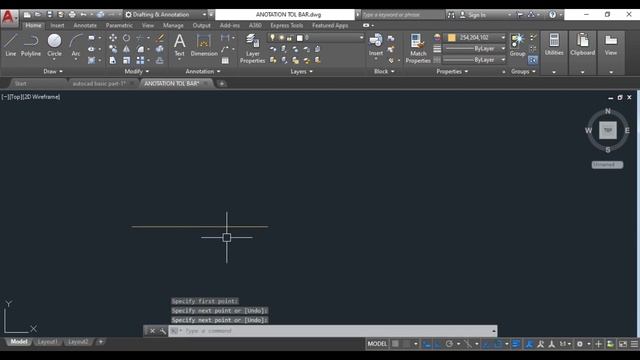Switch to the Manage ribbon tab
640x360 pixels.
(x=173, y=25)
